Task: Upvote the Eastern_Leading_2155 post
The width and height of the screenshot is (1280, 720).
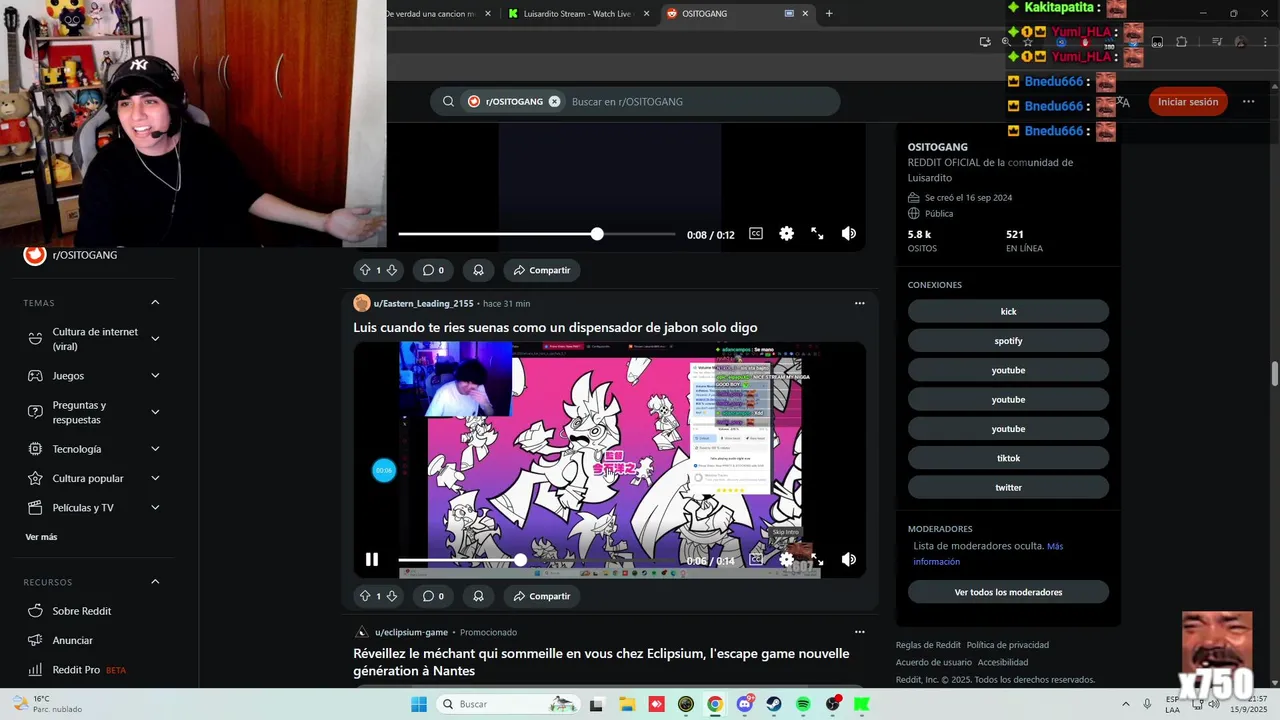Action: [x=365, y=596]
